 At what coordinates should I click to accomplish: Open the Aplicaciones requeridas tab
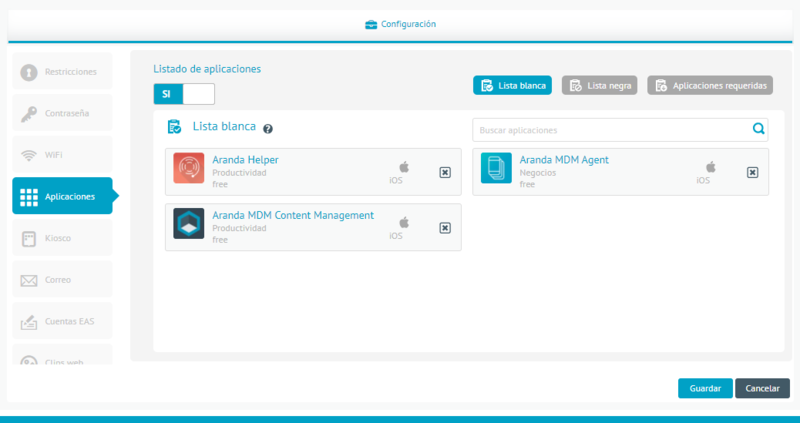710,86
